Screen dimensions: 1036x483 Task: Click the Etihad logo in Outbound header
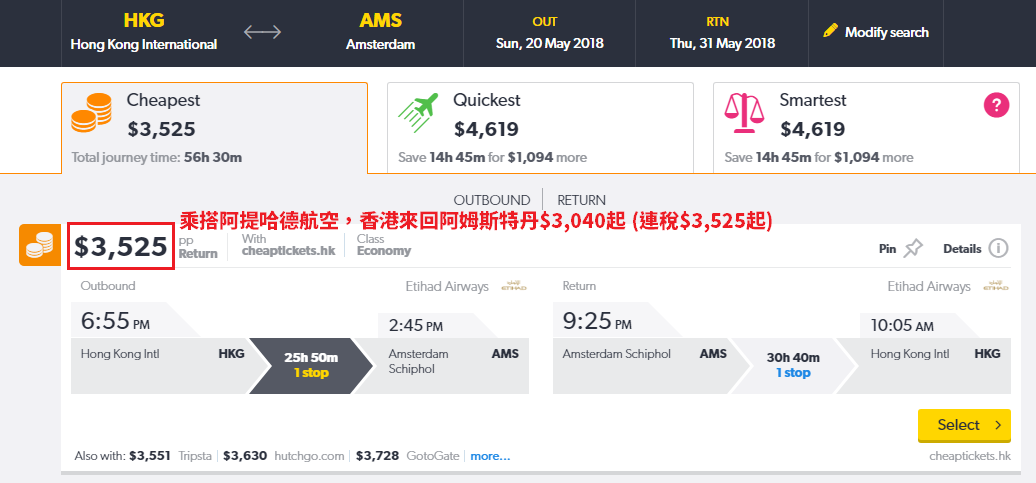coord(514,287)
